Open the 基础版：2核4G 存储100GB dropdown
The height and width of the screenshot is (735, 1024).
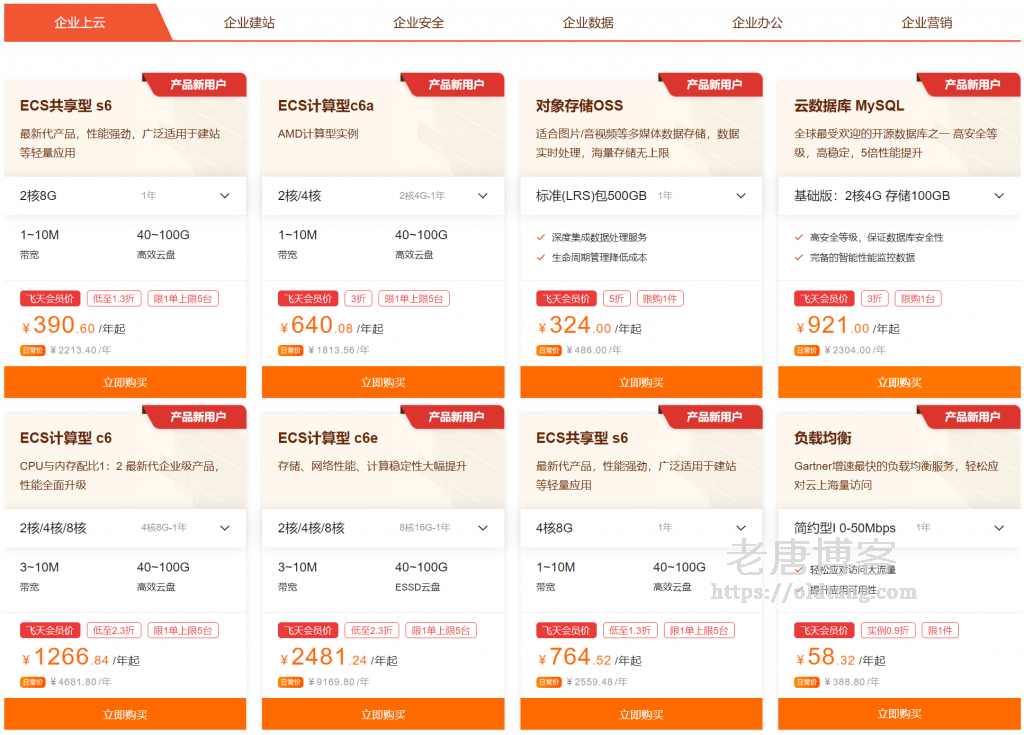pyautogui.click(x=899, y=195)
